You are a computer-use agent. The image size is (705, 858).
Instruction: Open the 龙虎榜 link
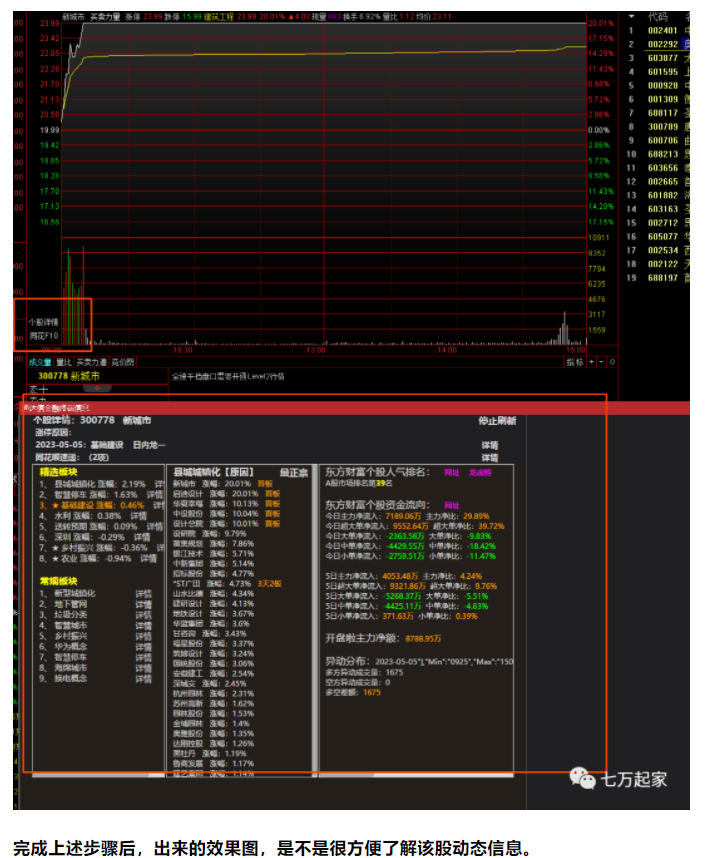(x=480, y=473)
